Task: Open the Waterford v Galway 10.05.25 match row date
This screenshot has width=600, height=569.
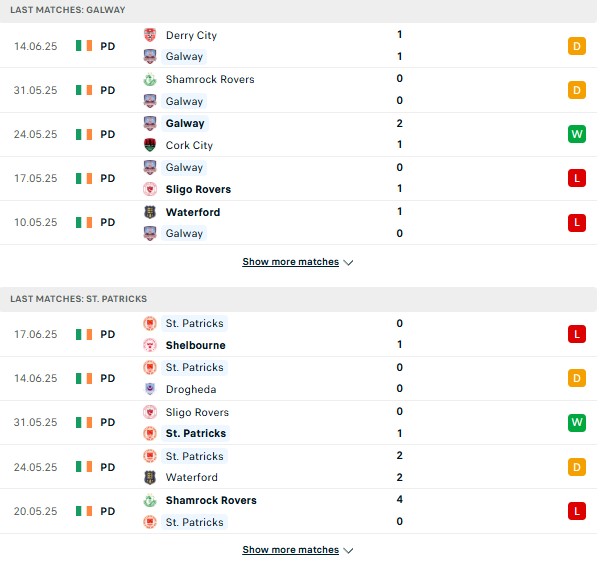Action: click(x=36, y=222)
